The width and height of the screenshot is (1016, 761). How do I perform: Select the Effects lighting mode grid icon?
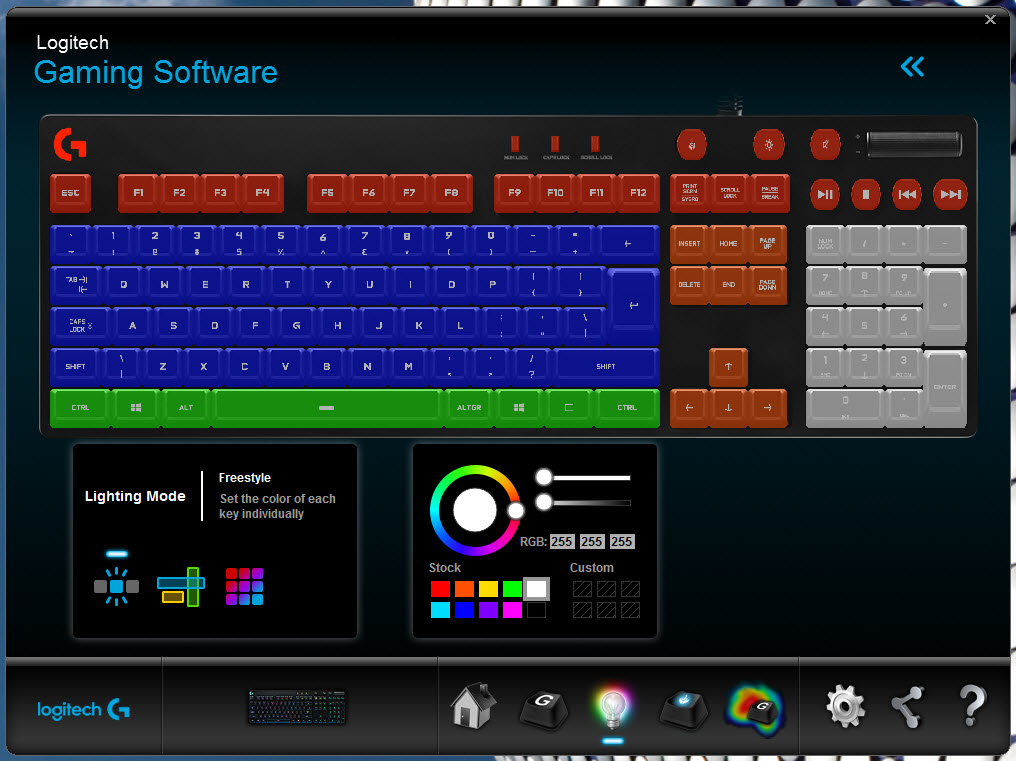[x=244, y=587]
